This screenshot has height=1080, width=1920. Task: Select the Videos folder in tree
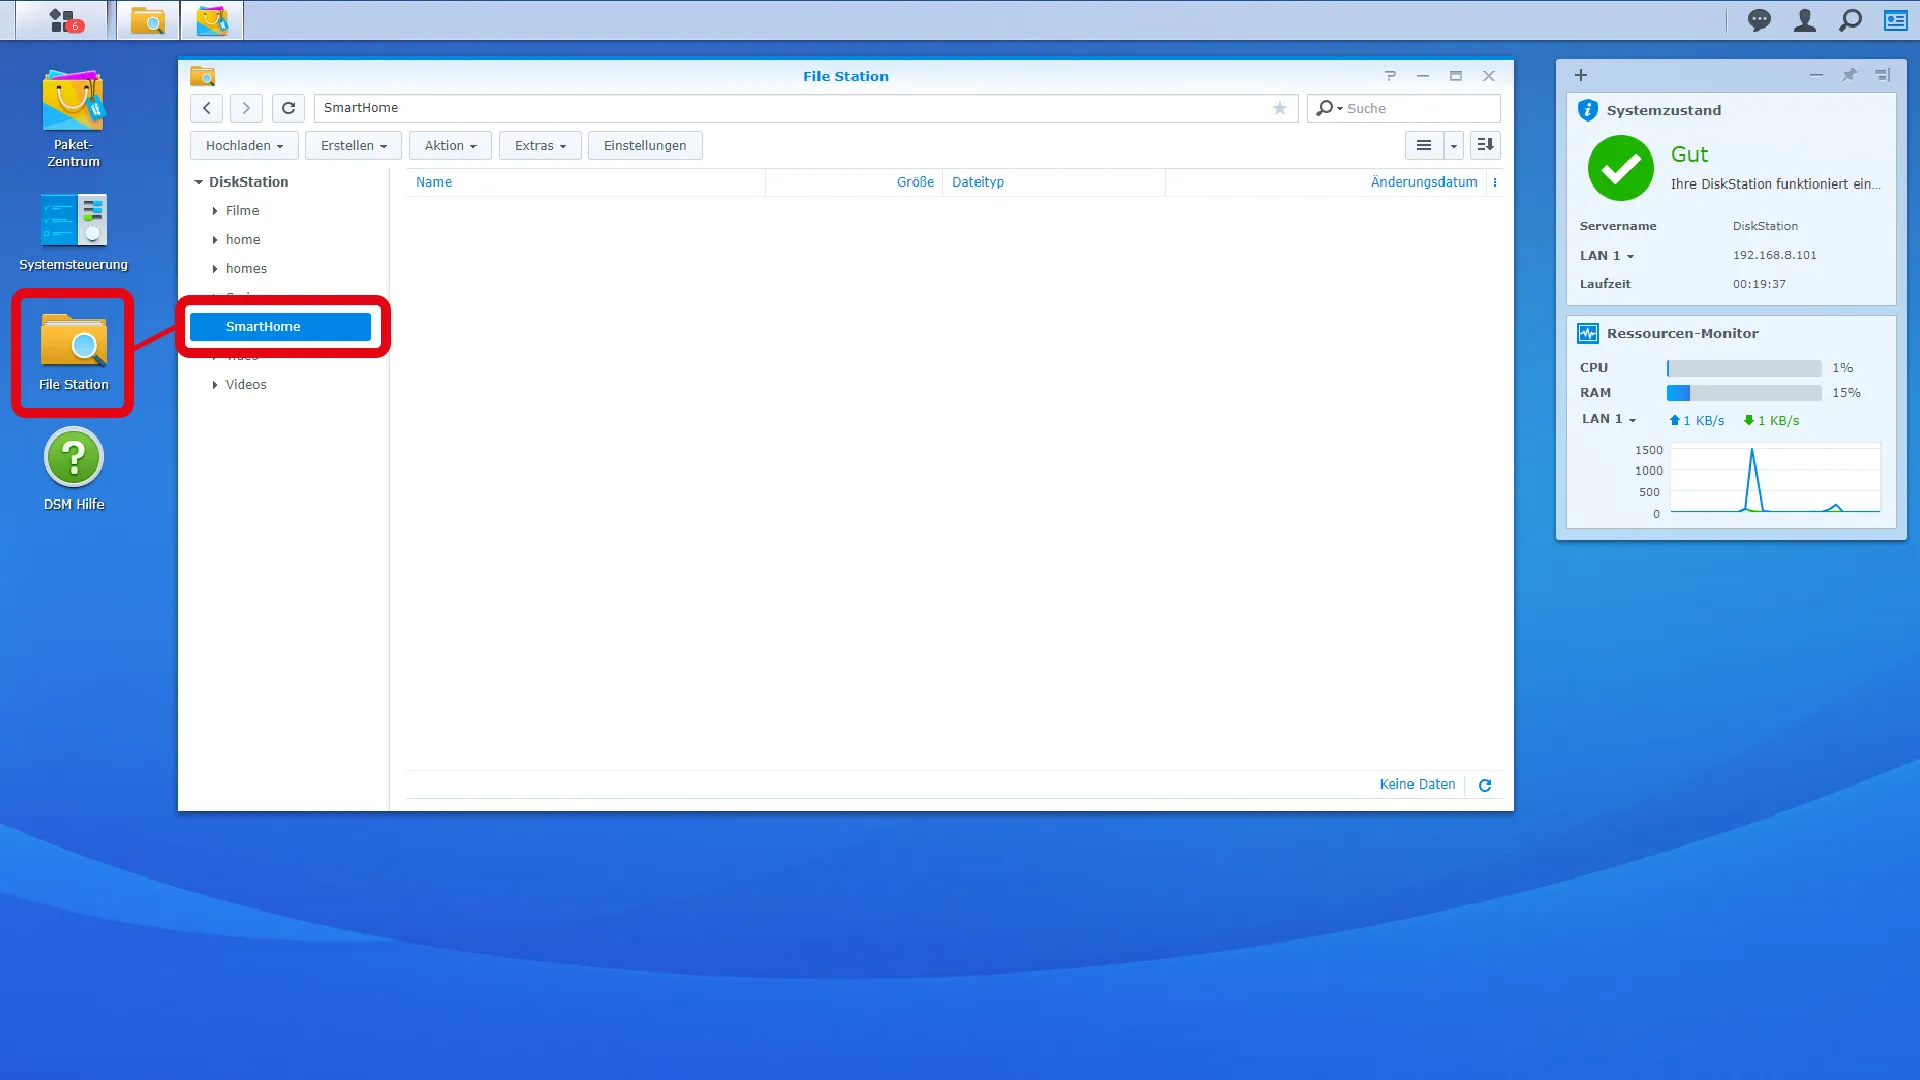[246, 385]
